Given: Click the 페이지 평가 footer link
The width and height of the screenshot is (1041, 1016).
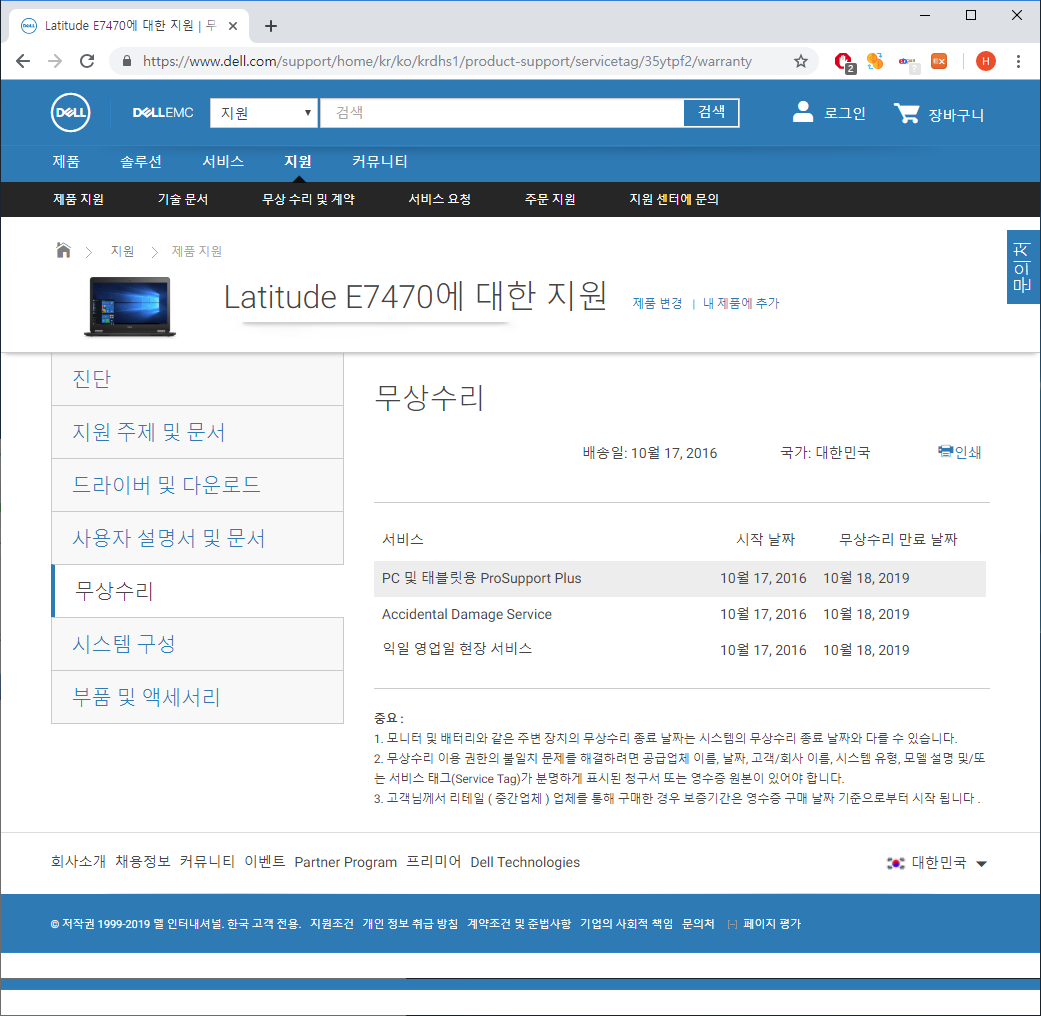Looking at the screenshot, I should point(771,924).
